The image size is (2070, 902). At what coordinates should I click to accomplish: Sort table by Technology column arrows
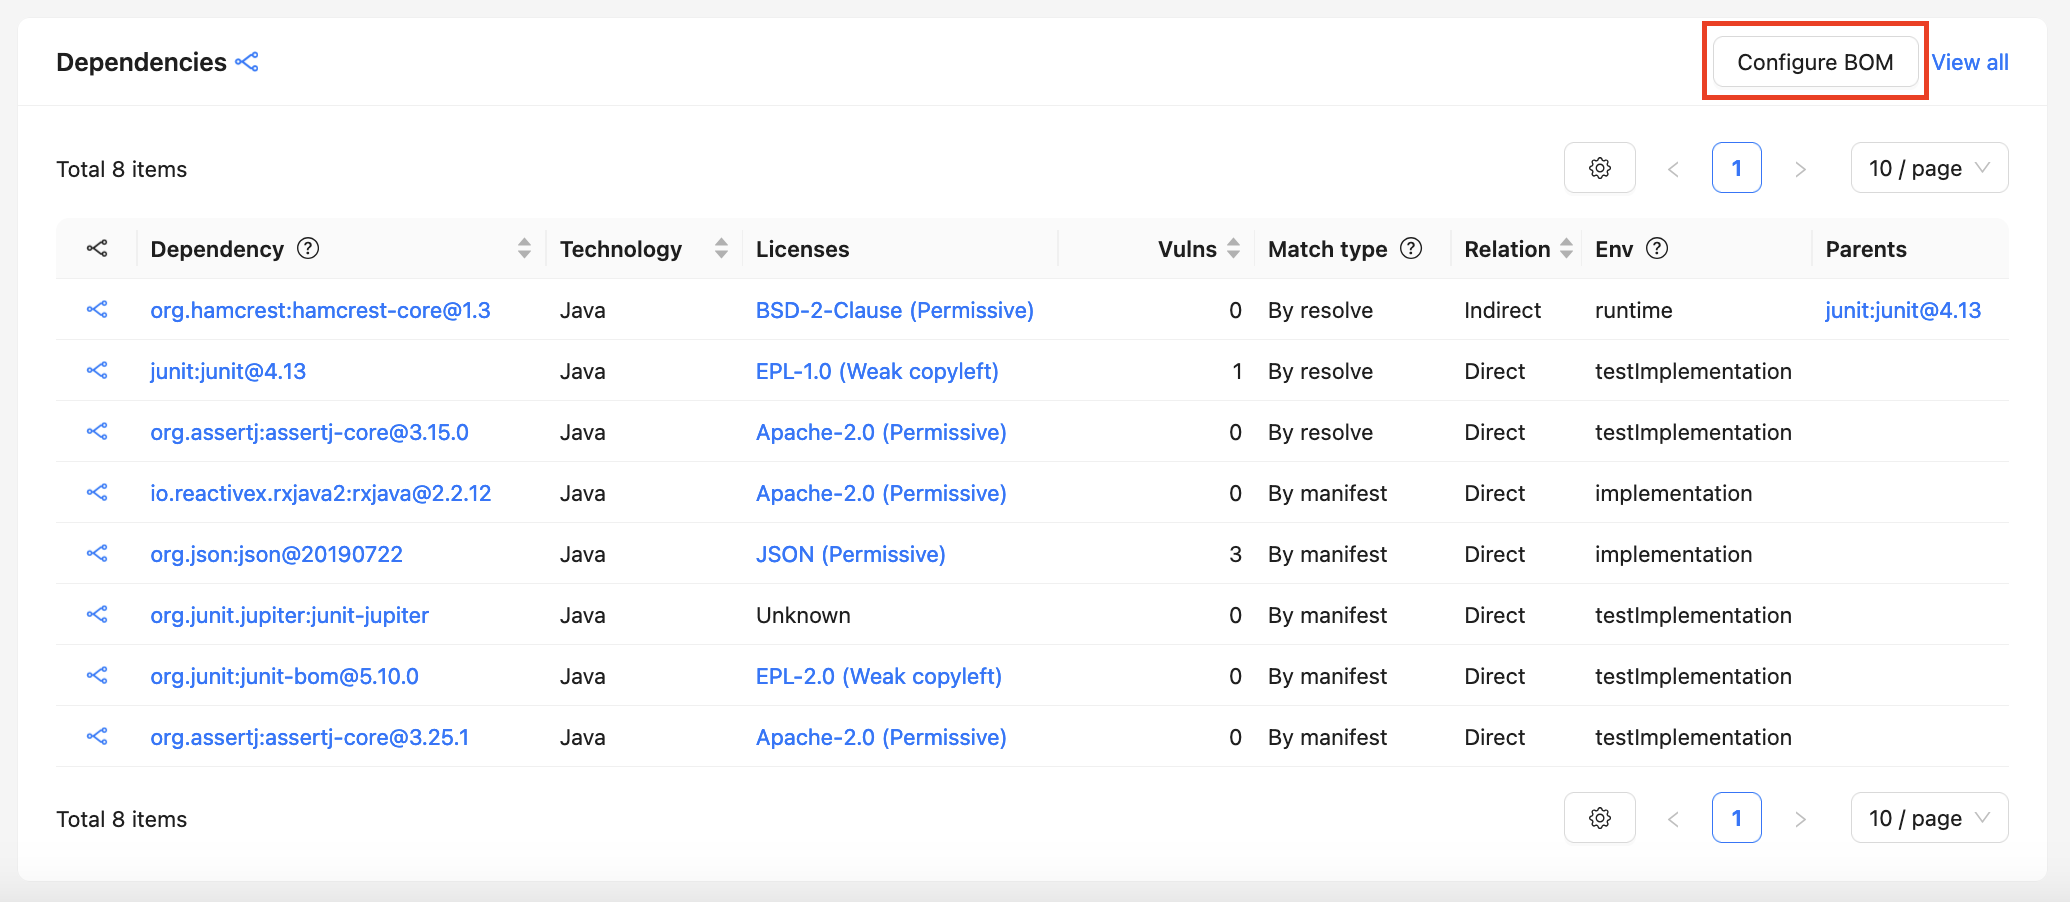[721, 249]
